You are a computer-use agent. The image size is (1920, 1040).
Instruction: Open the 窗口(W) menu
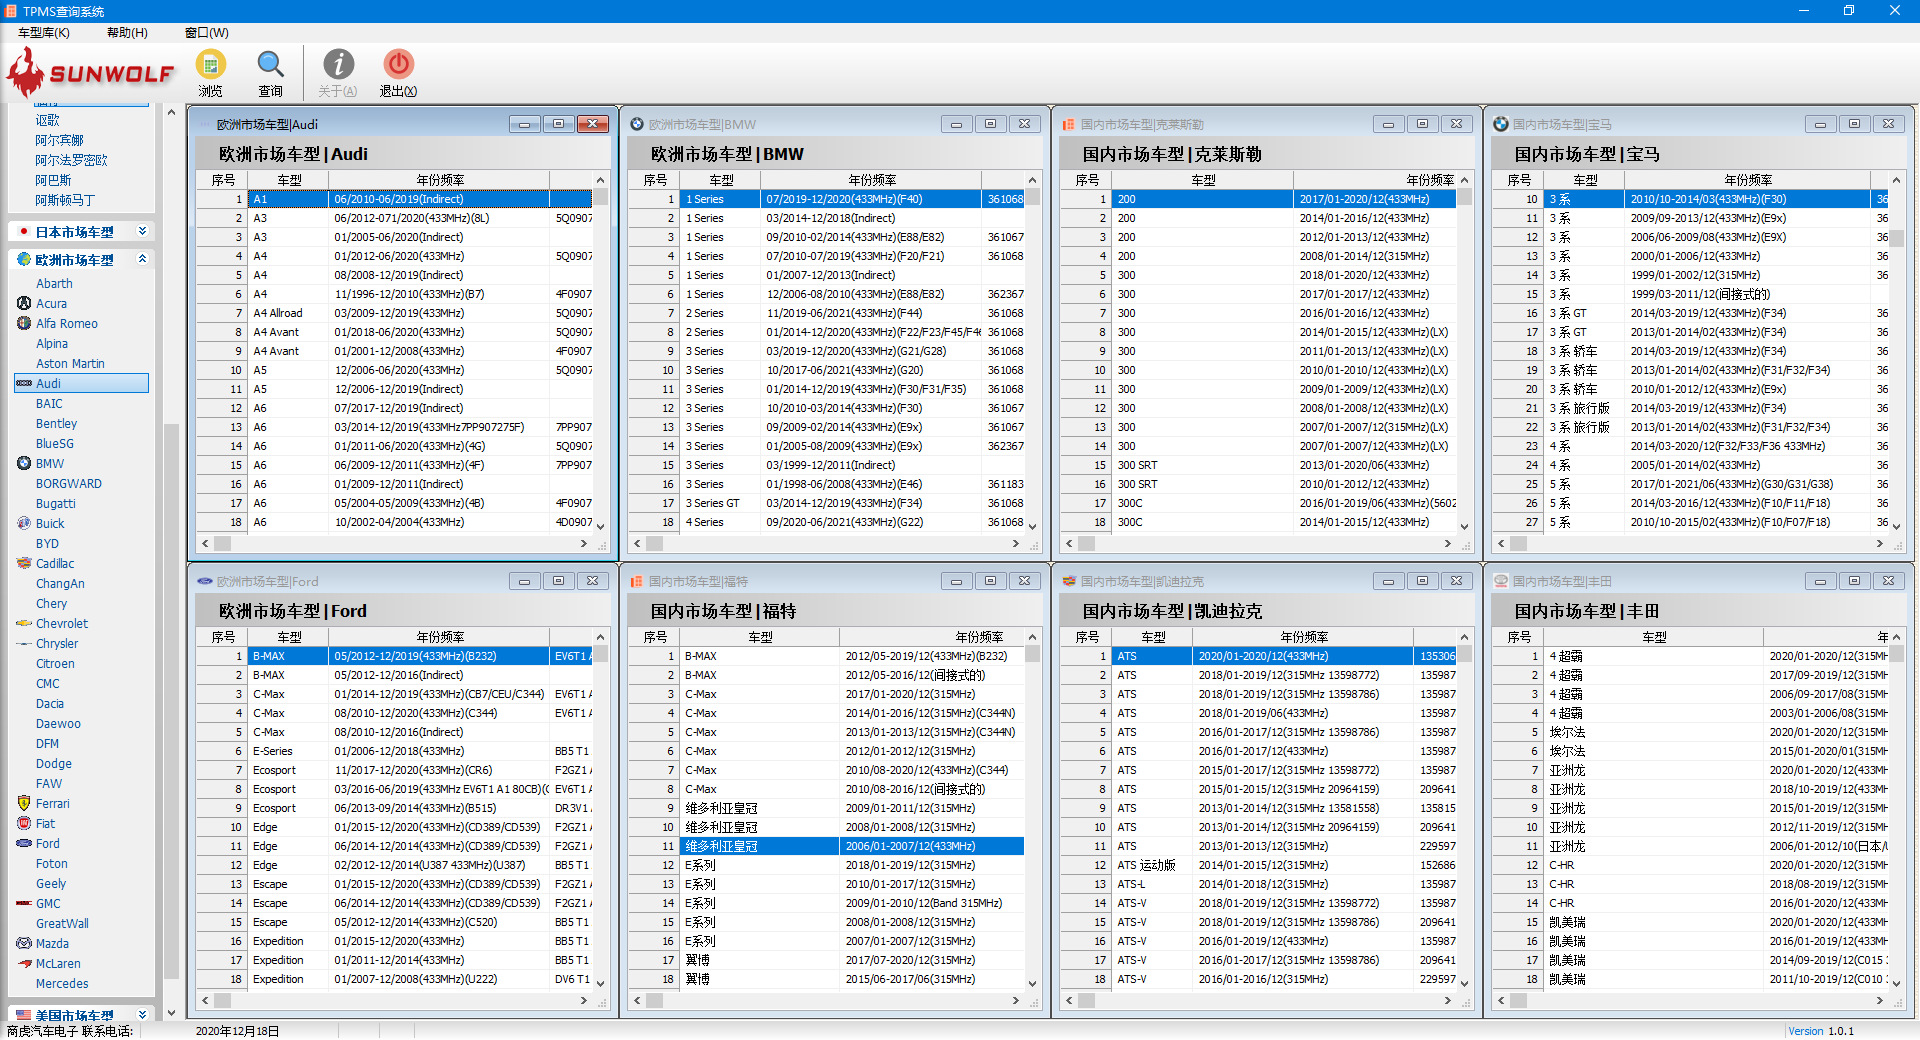pos(207,32)
